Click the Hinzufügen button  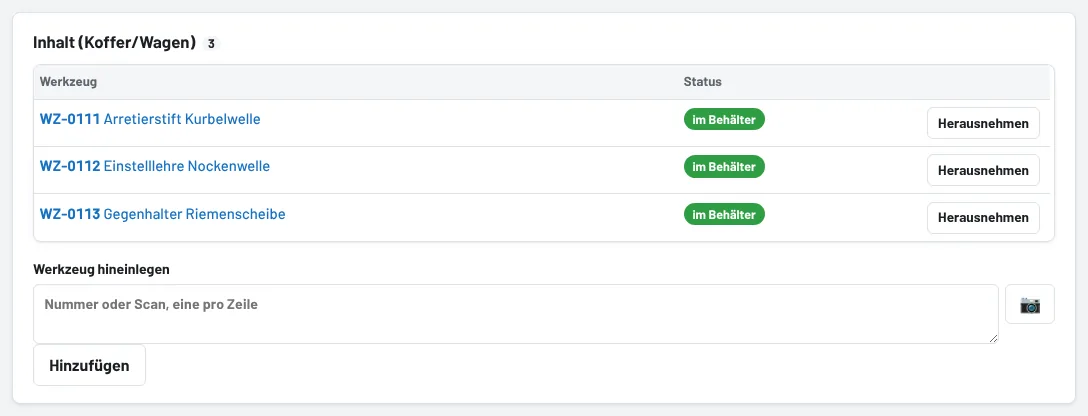(90, 365)
